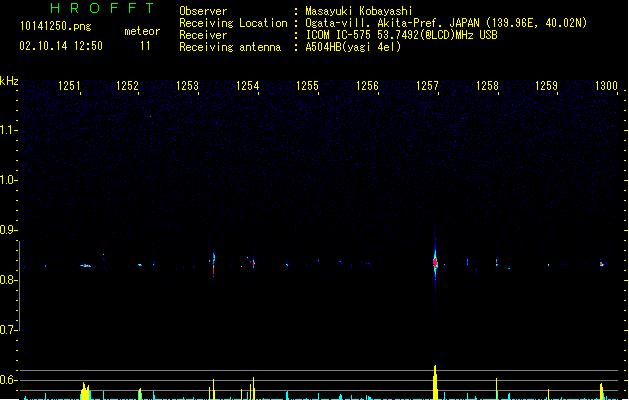Click the strong meteor echo at 1257
Image resolution: width=629 pixels, height=400 pixels.
pos(435,262)
